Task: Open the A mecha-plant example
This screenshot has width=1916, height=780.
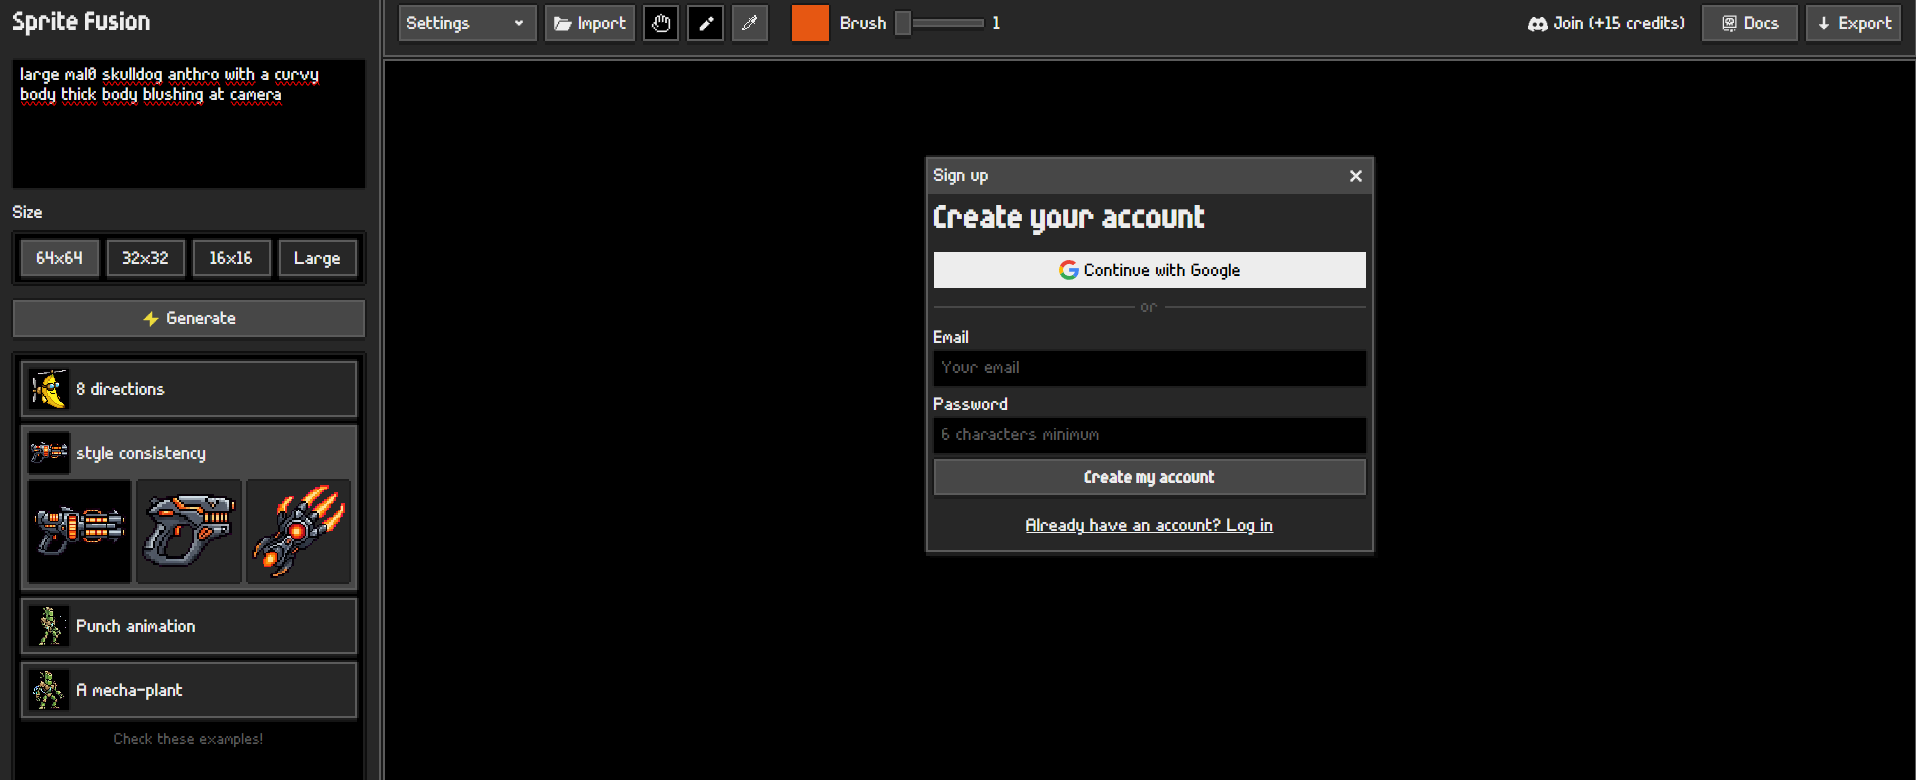Action: click(189, 690)
